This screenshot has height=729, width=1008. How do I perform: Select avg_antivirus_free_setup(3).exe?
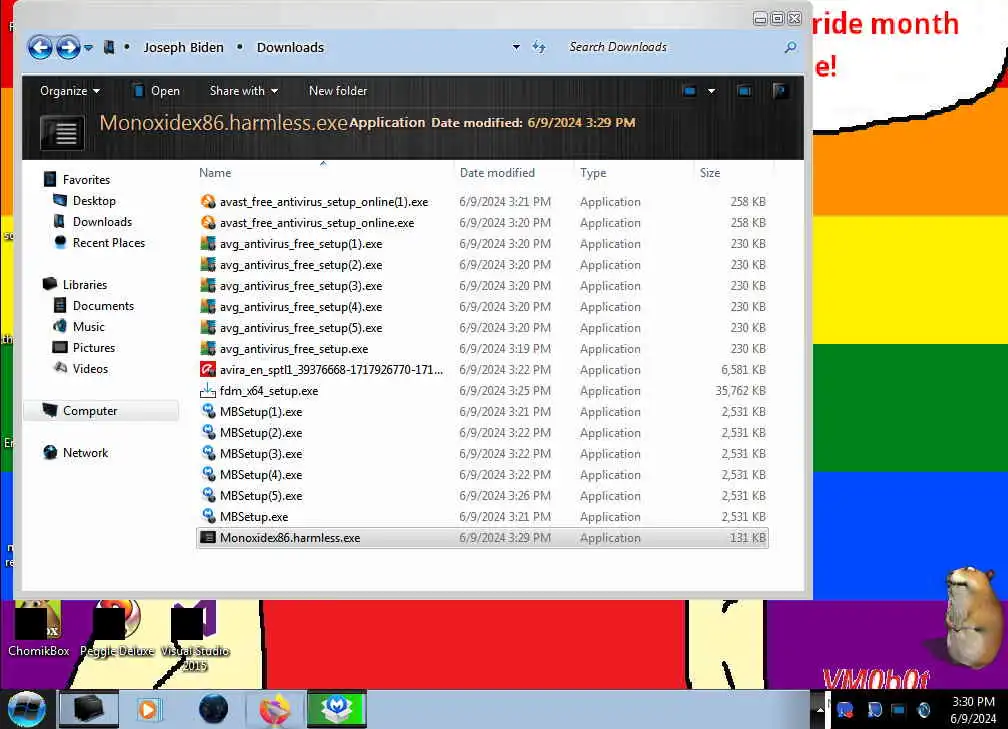(x=301, y=286)
